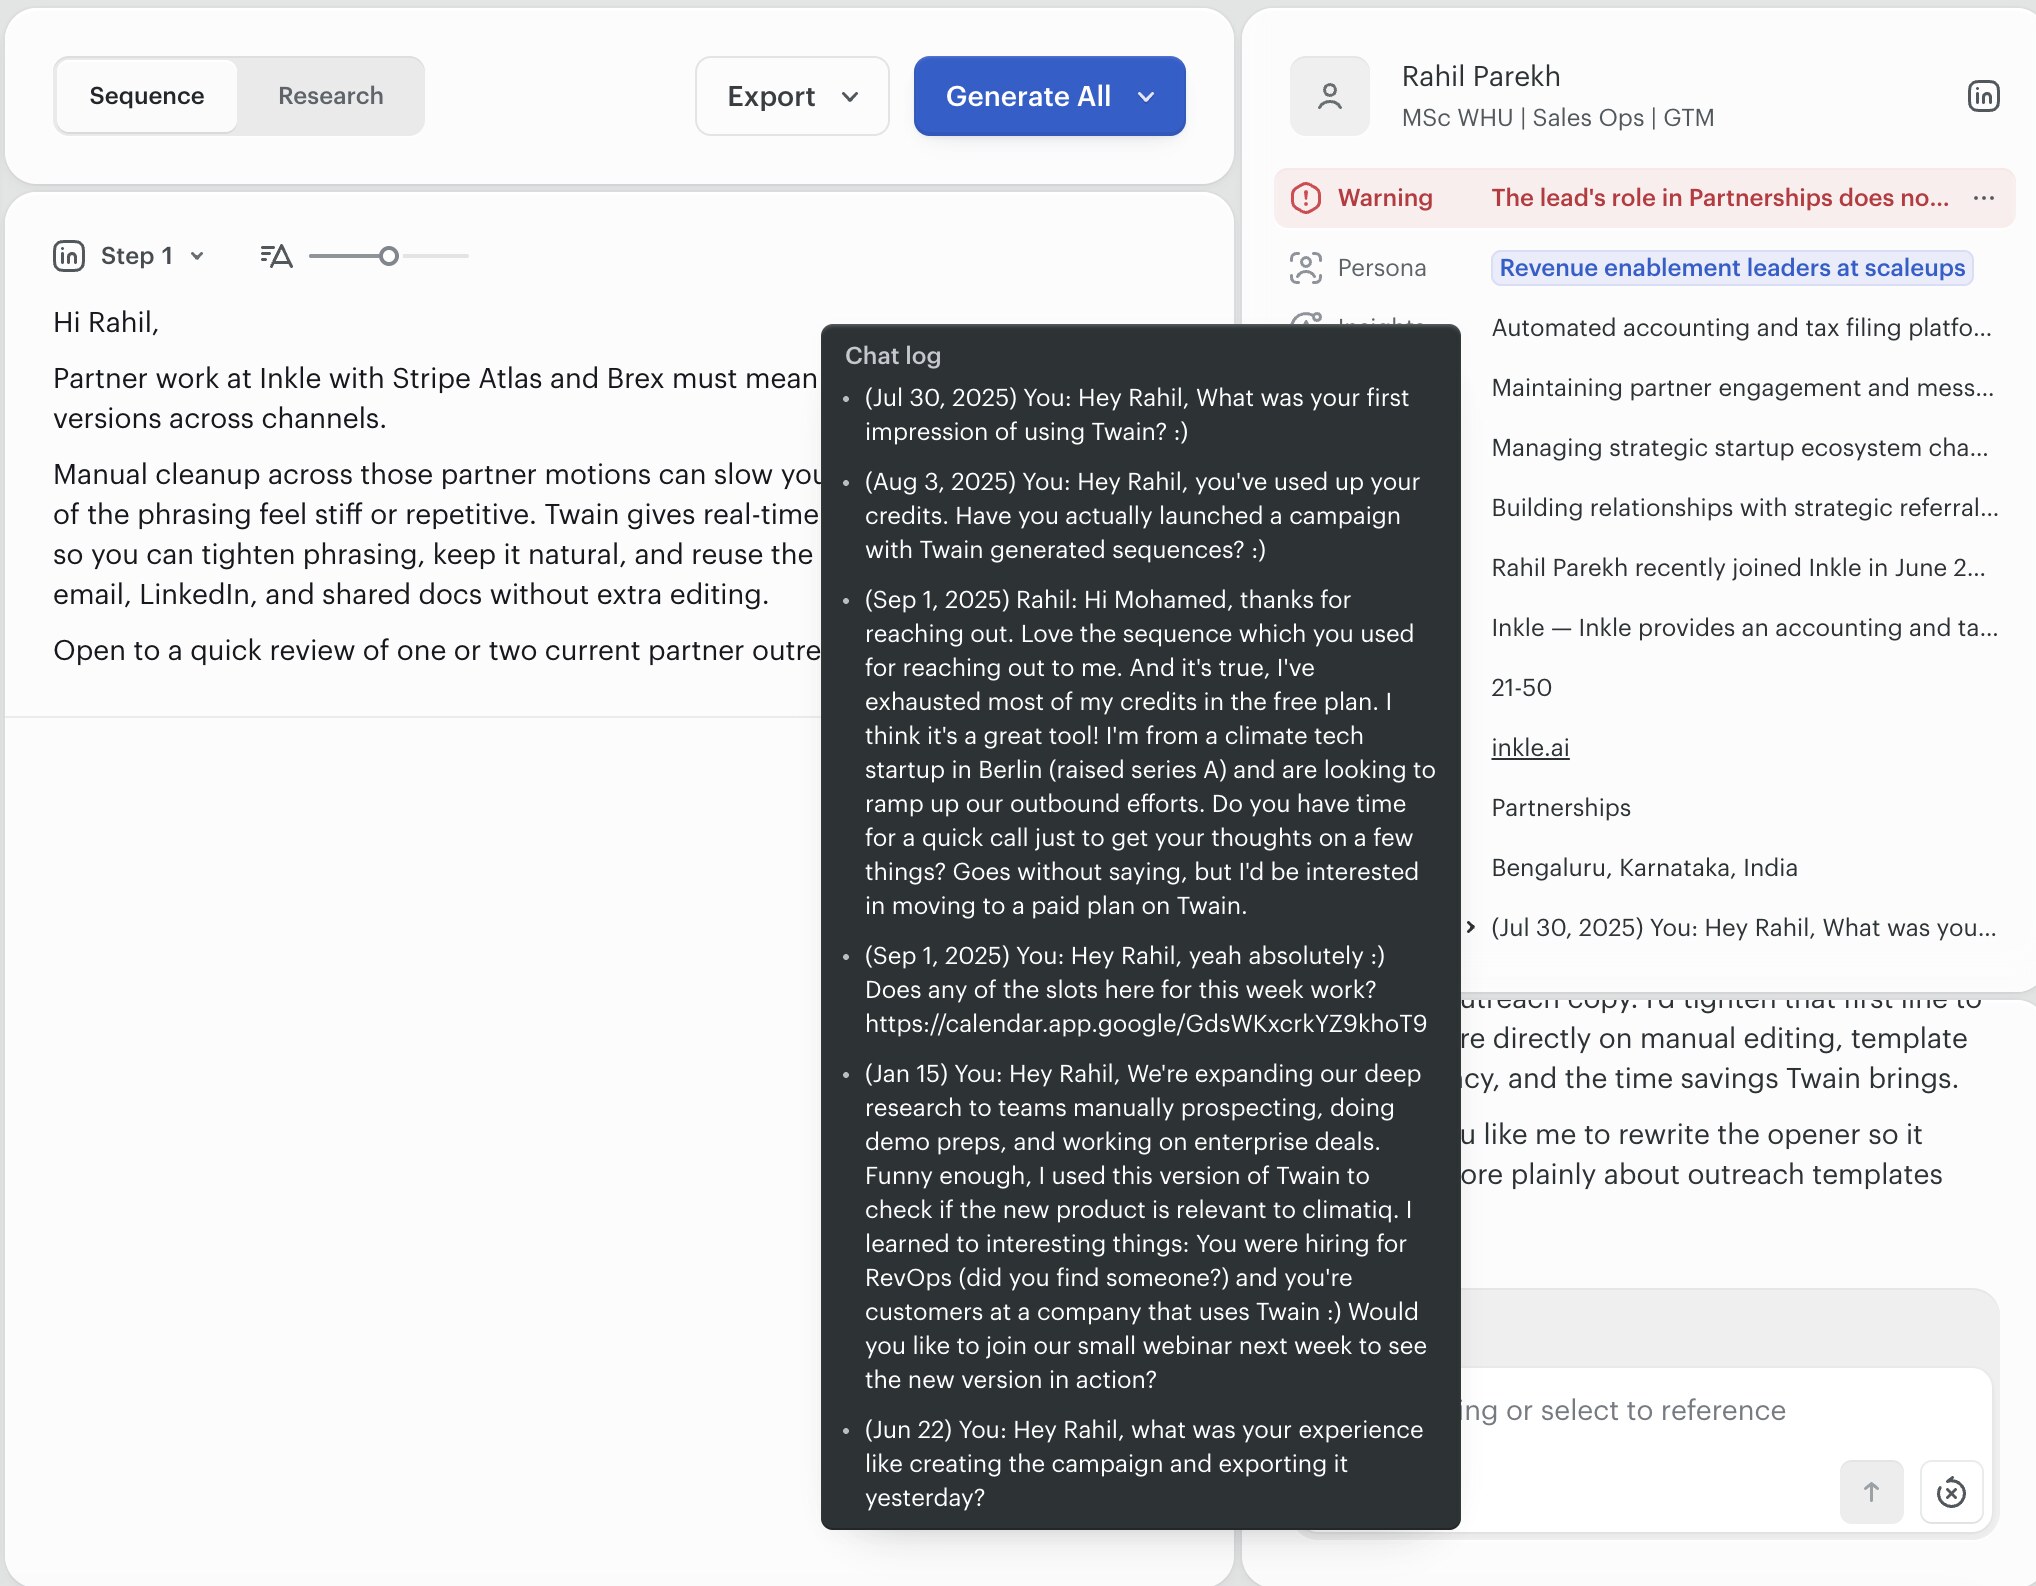Open the three-dot menu on the Warning row
Screen dimensions: 2036x1586
[x=1984, y=198]
